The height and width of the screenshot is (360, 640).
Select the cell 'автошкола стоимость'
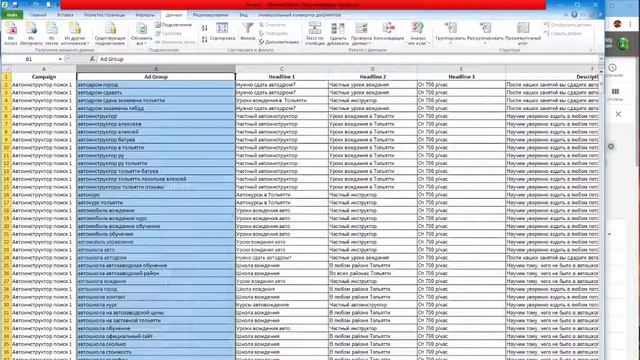(x=156, y=352)
